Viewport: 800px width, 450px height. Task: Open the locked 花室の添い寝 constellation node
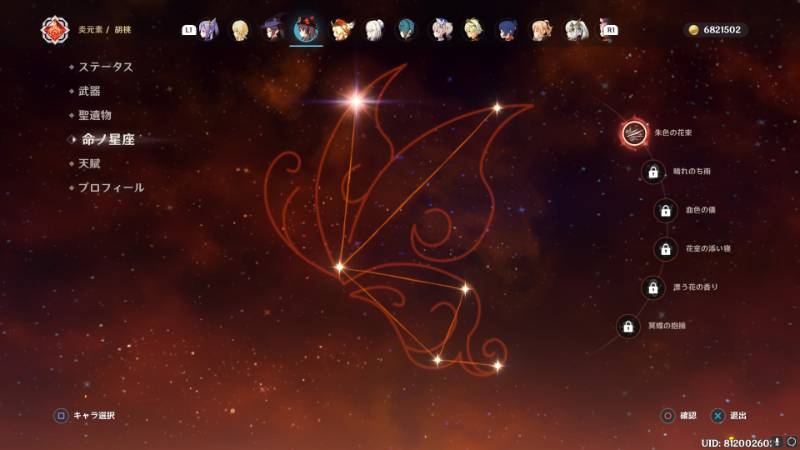click(666, 249)
